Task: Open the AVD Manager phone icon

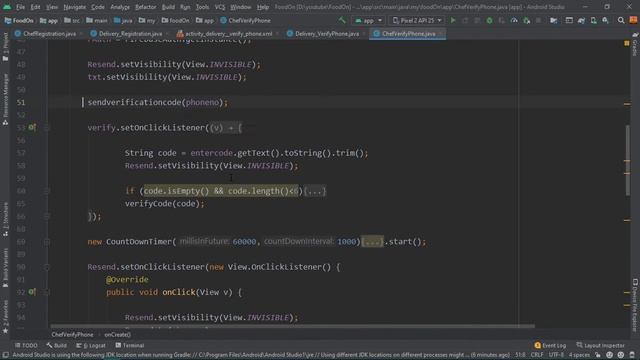Action: (x=594, y=20)
